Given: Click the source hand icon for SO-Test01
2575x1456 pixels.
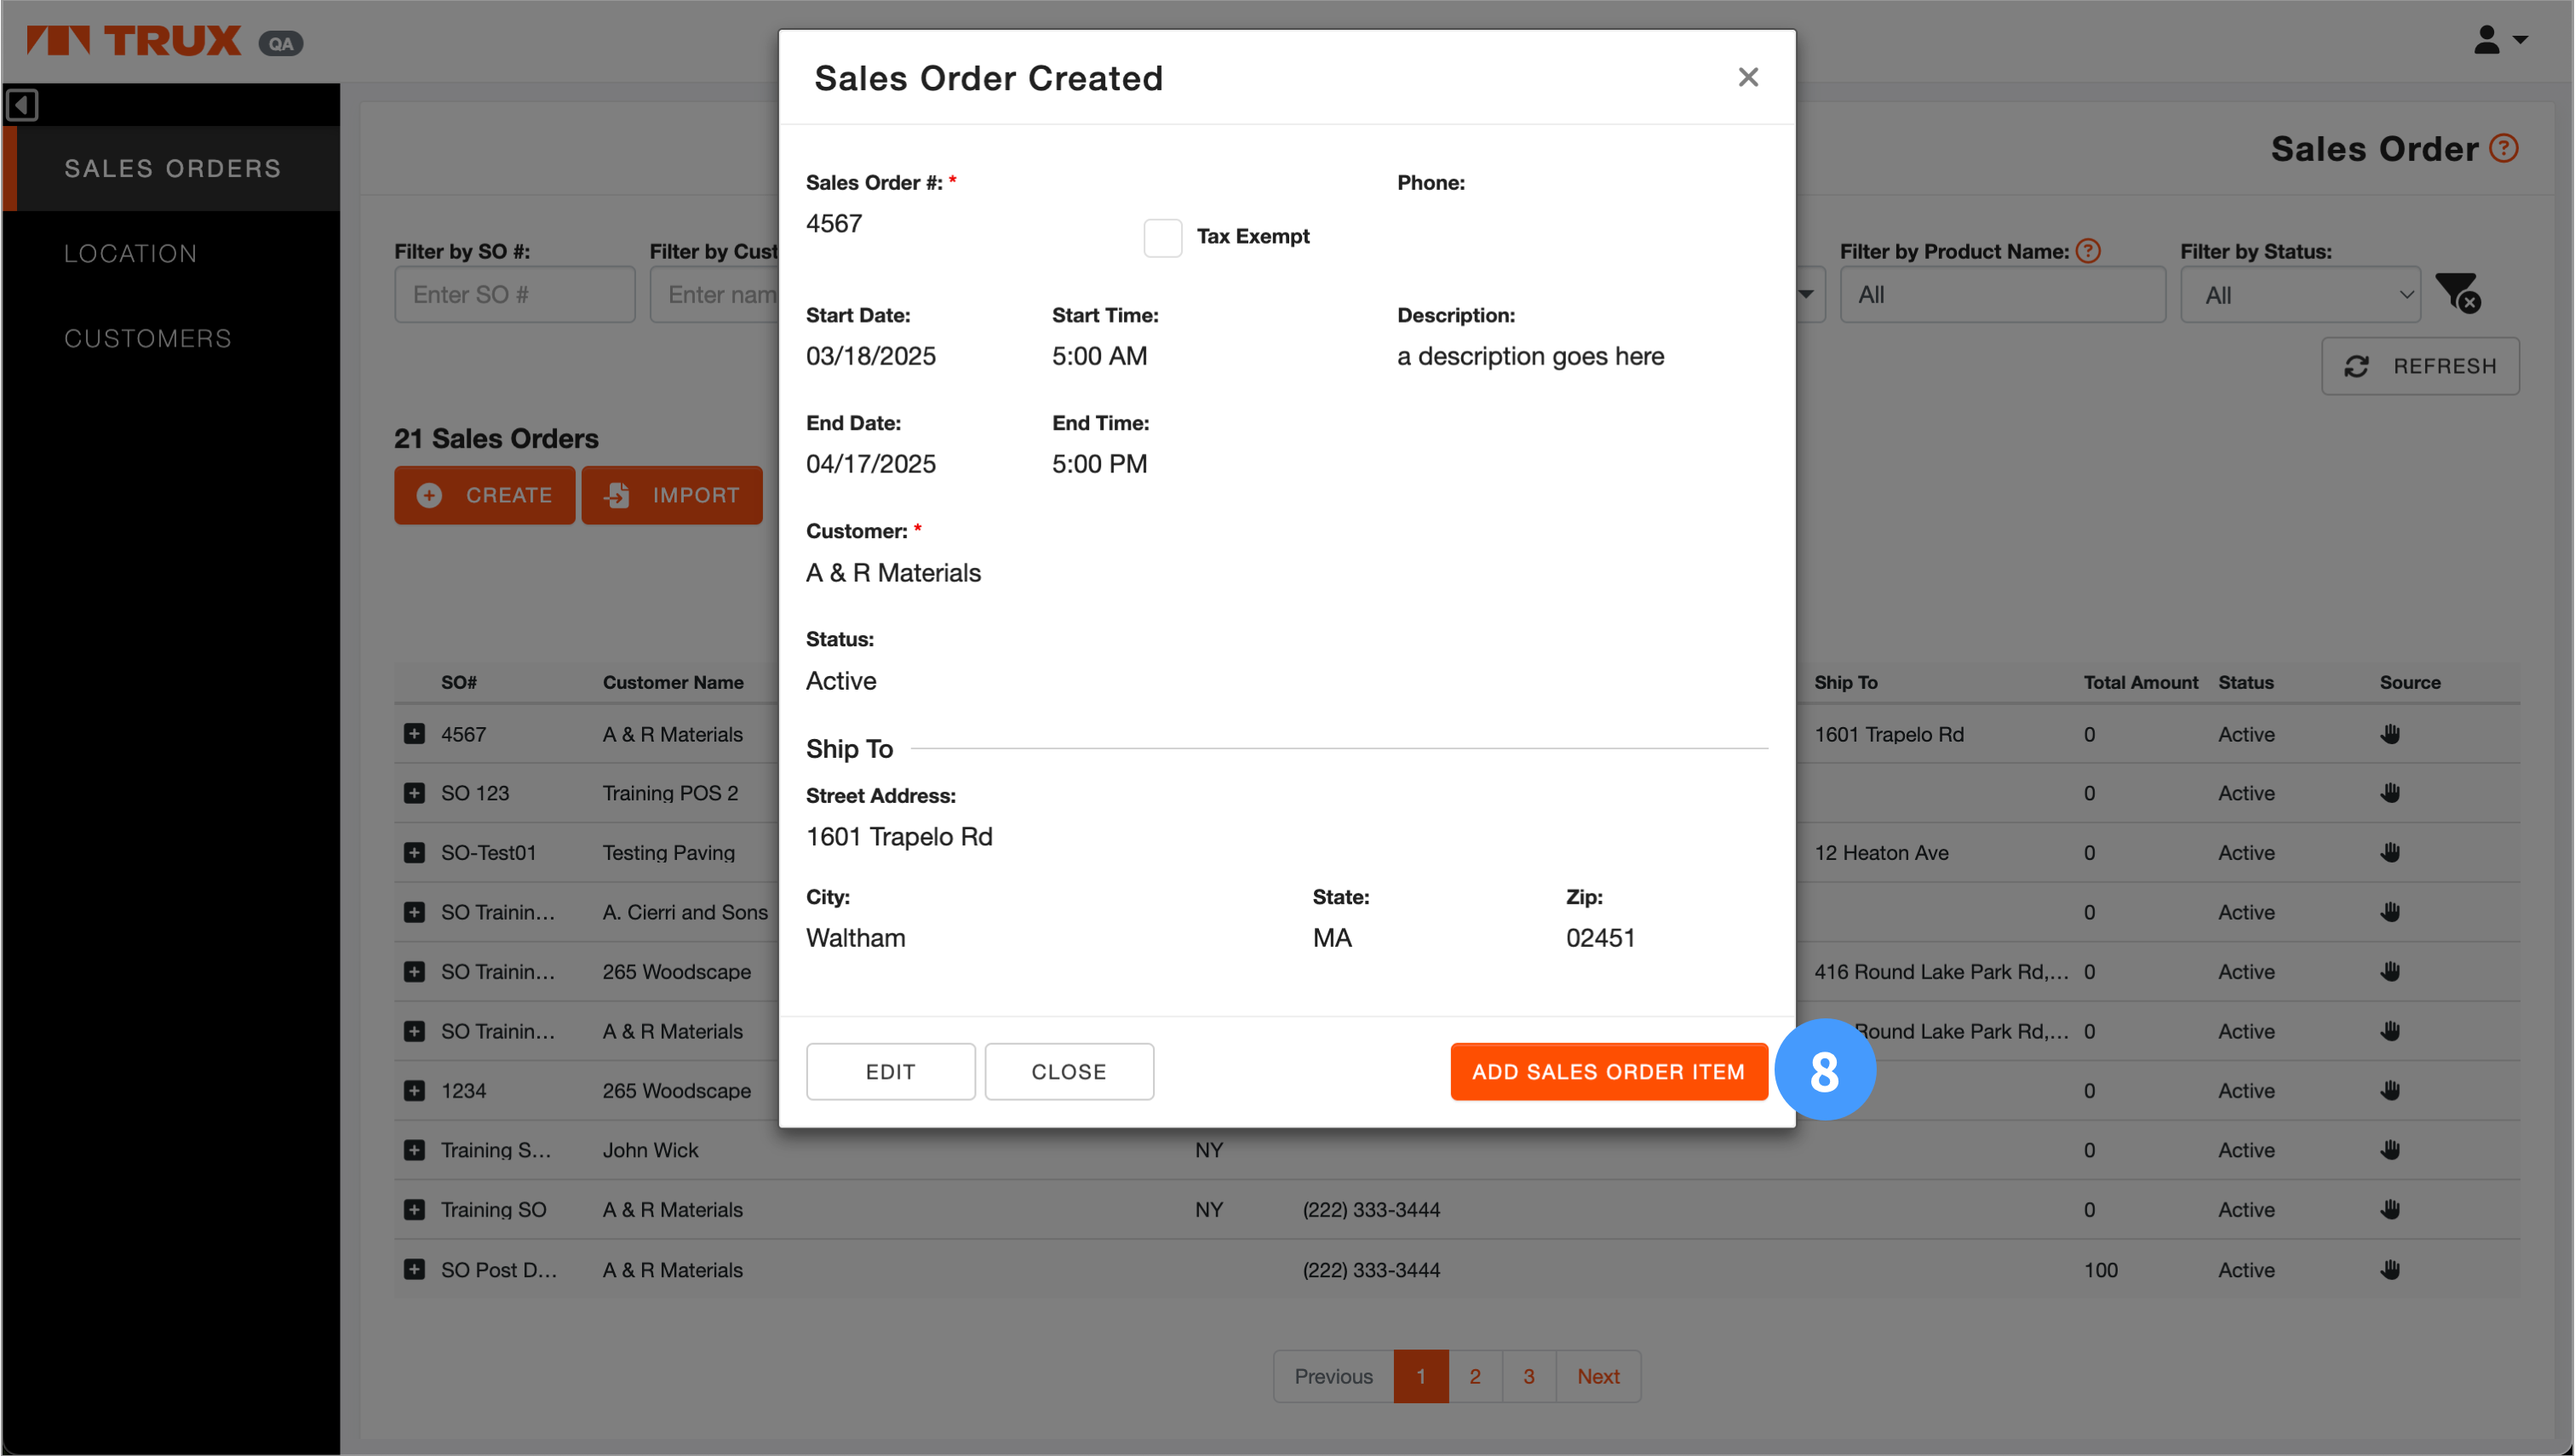Looking at the screenshot, I should click(2389, 852).
